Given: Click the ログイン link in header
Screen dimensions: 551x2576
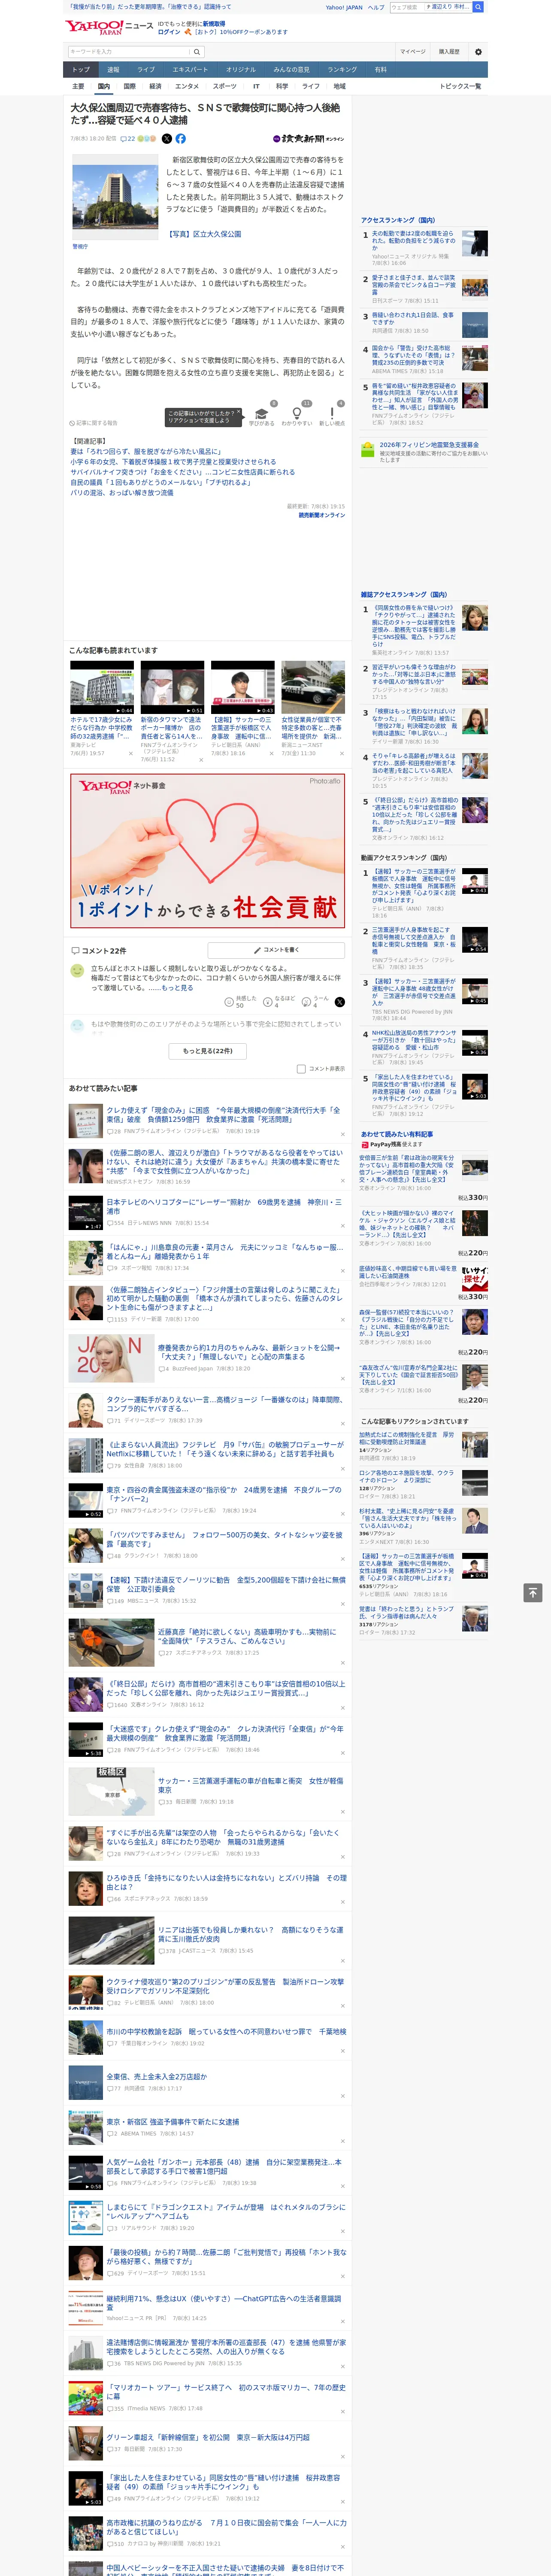Looking at the screenshot, I should tap(169, 32).
